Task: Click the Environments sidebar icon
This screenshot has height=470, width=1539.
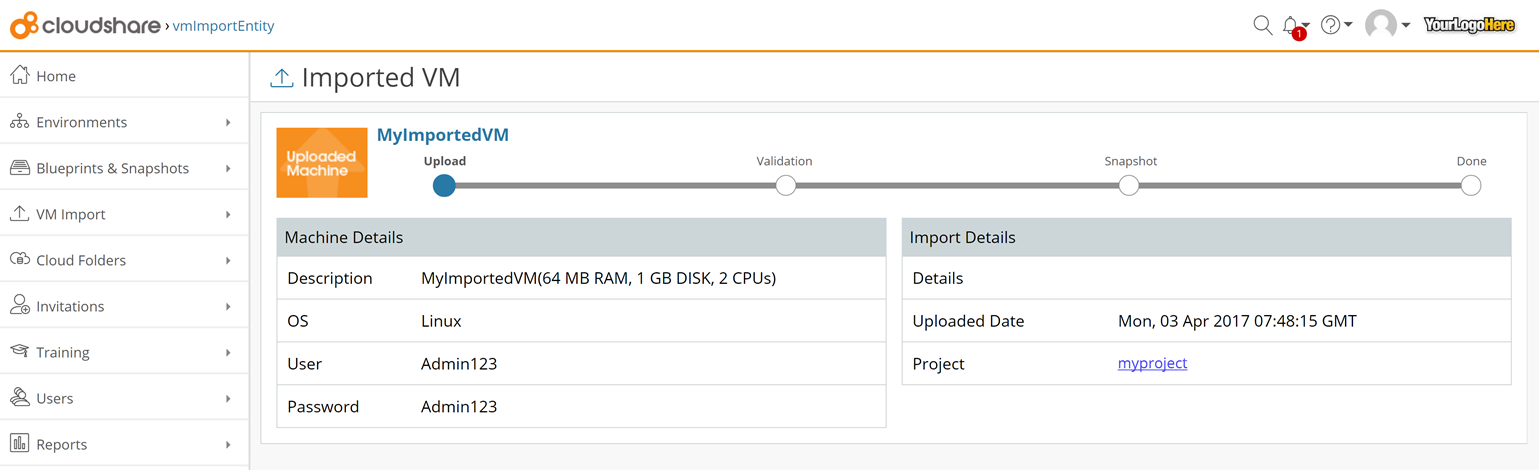Action: point(19,121)
